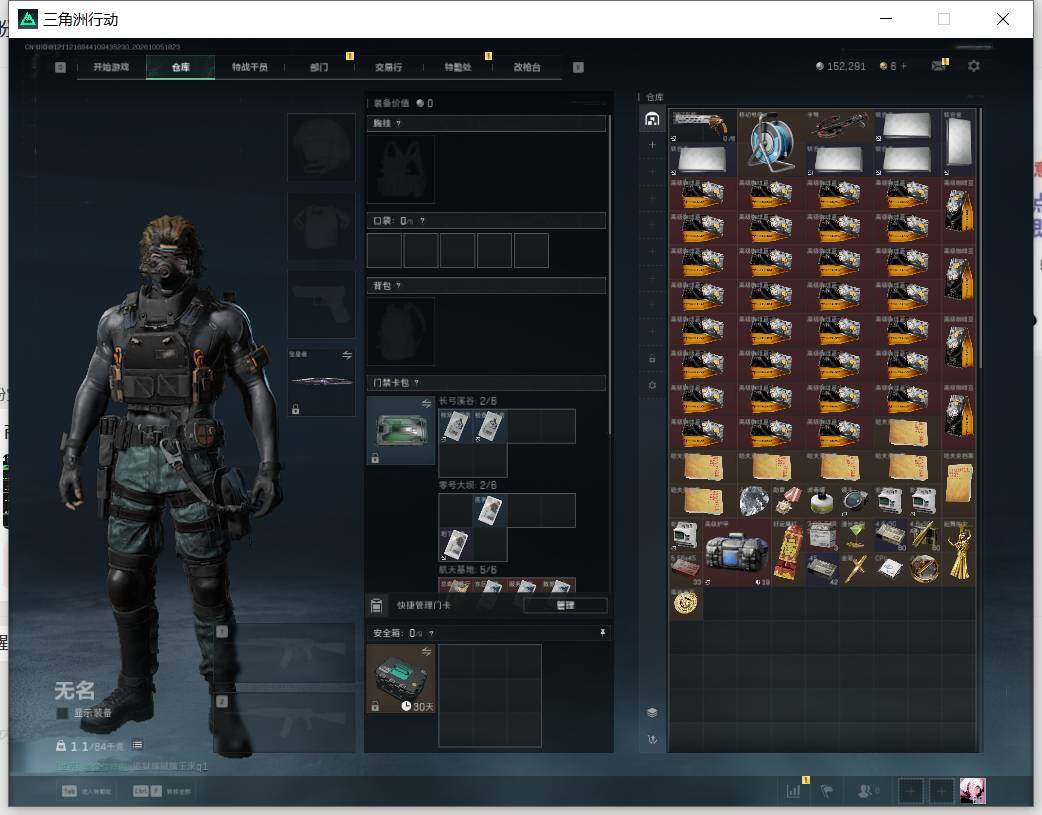Go to the 改枪台 tab
Viewport: 1042px width, 815px height.
(x=527, y=67)
